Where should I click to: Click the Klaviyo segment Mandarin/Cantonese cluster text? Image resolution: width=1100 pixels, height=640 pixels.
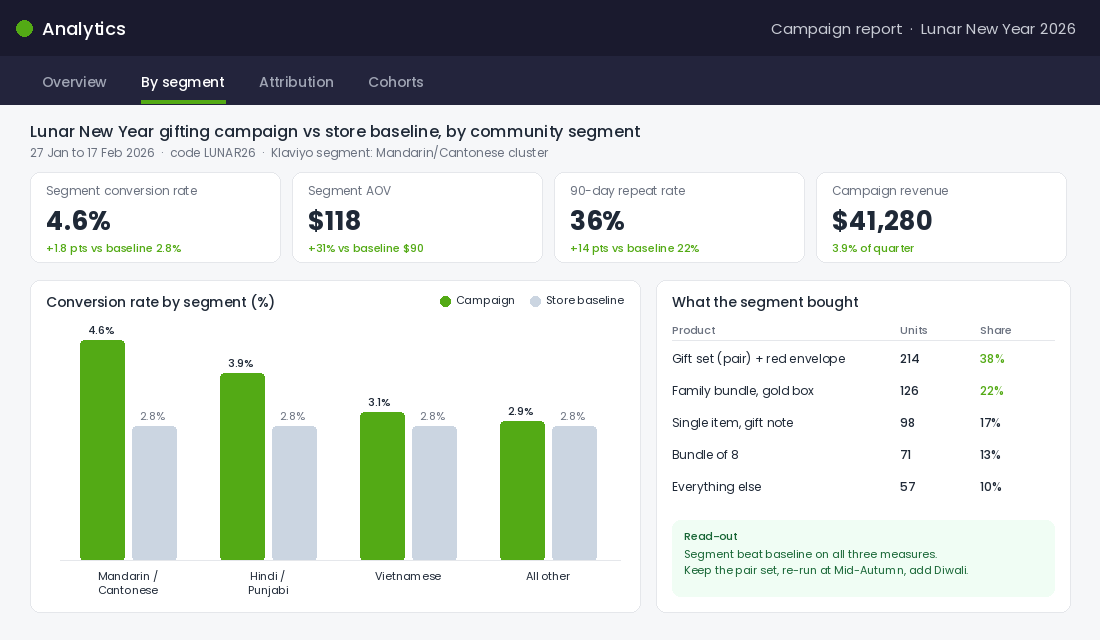click(x=410, y=153)
